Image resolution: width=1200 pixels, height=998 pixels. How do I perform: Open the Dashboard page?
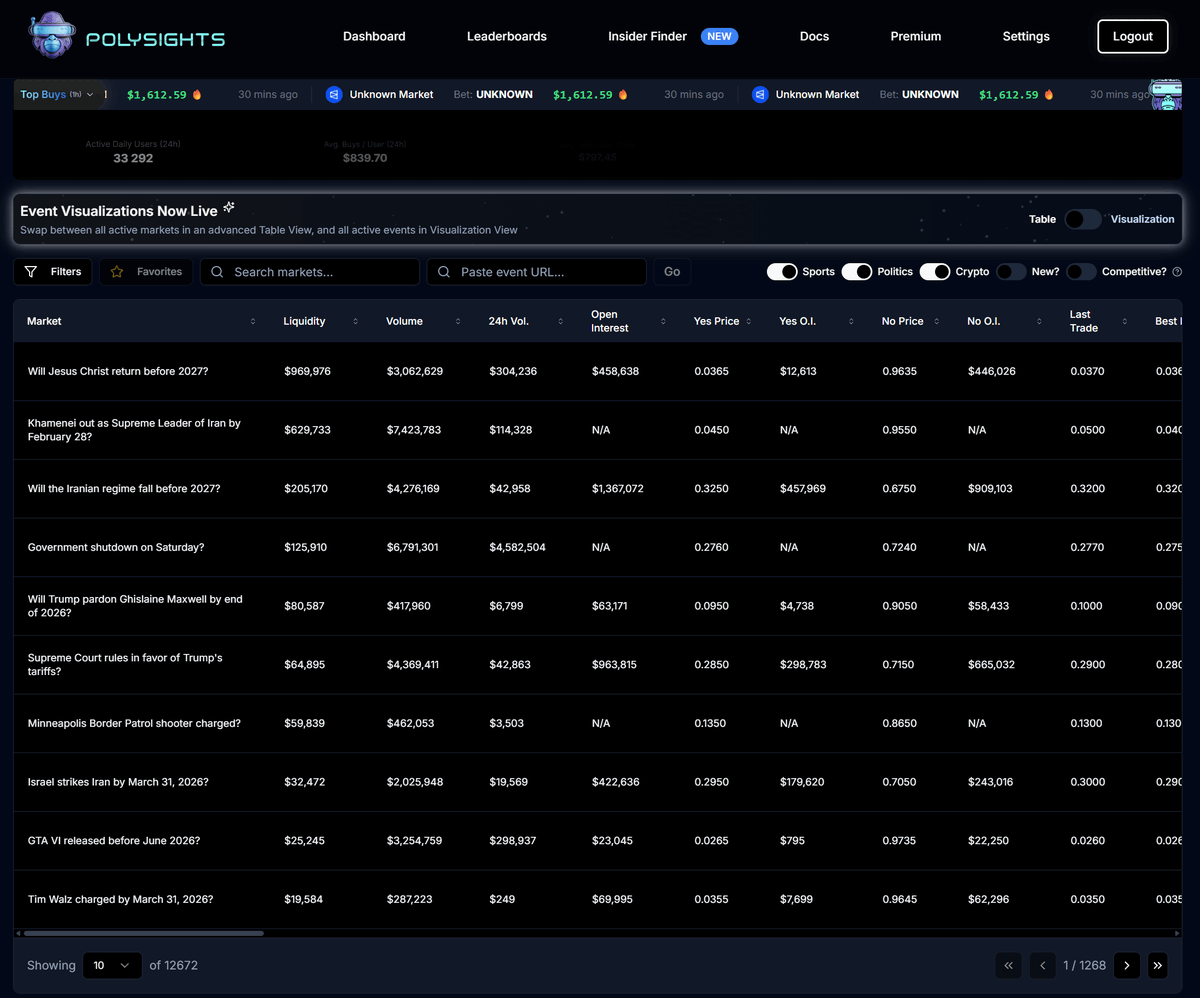coord(374,36)
